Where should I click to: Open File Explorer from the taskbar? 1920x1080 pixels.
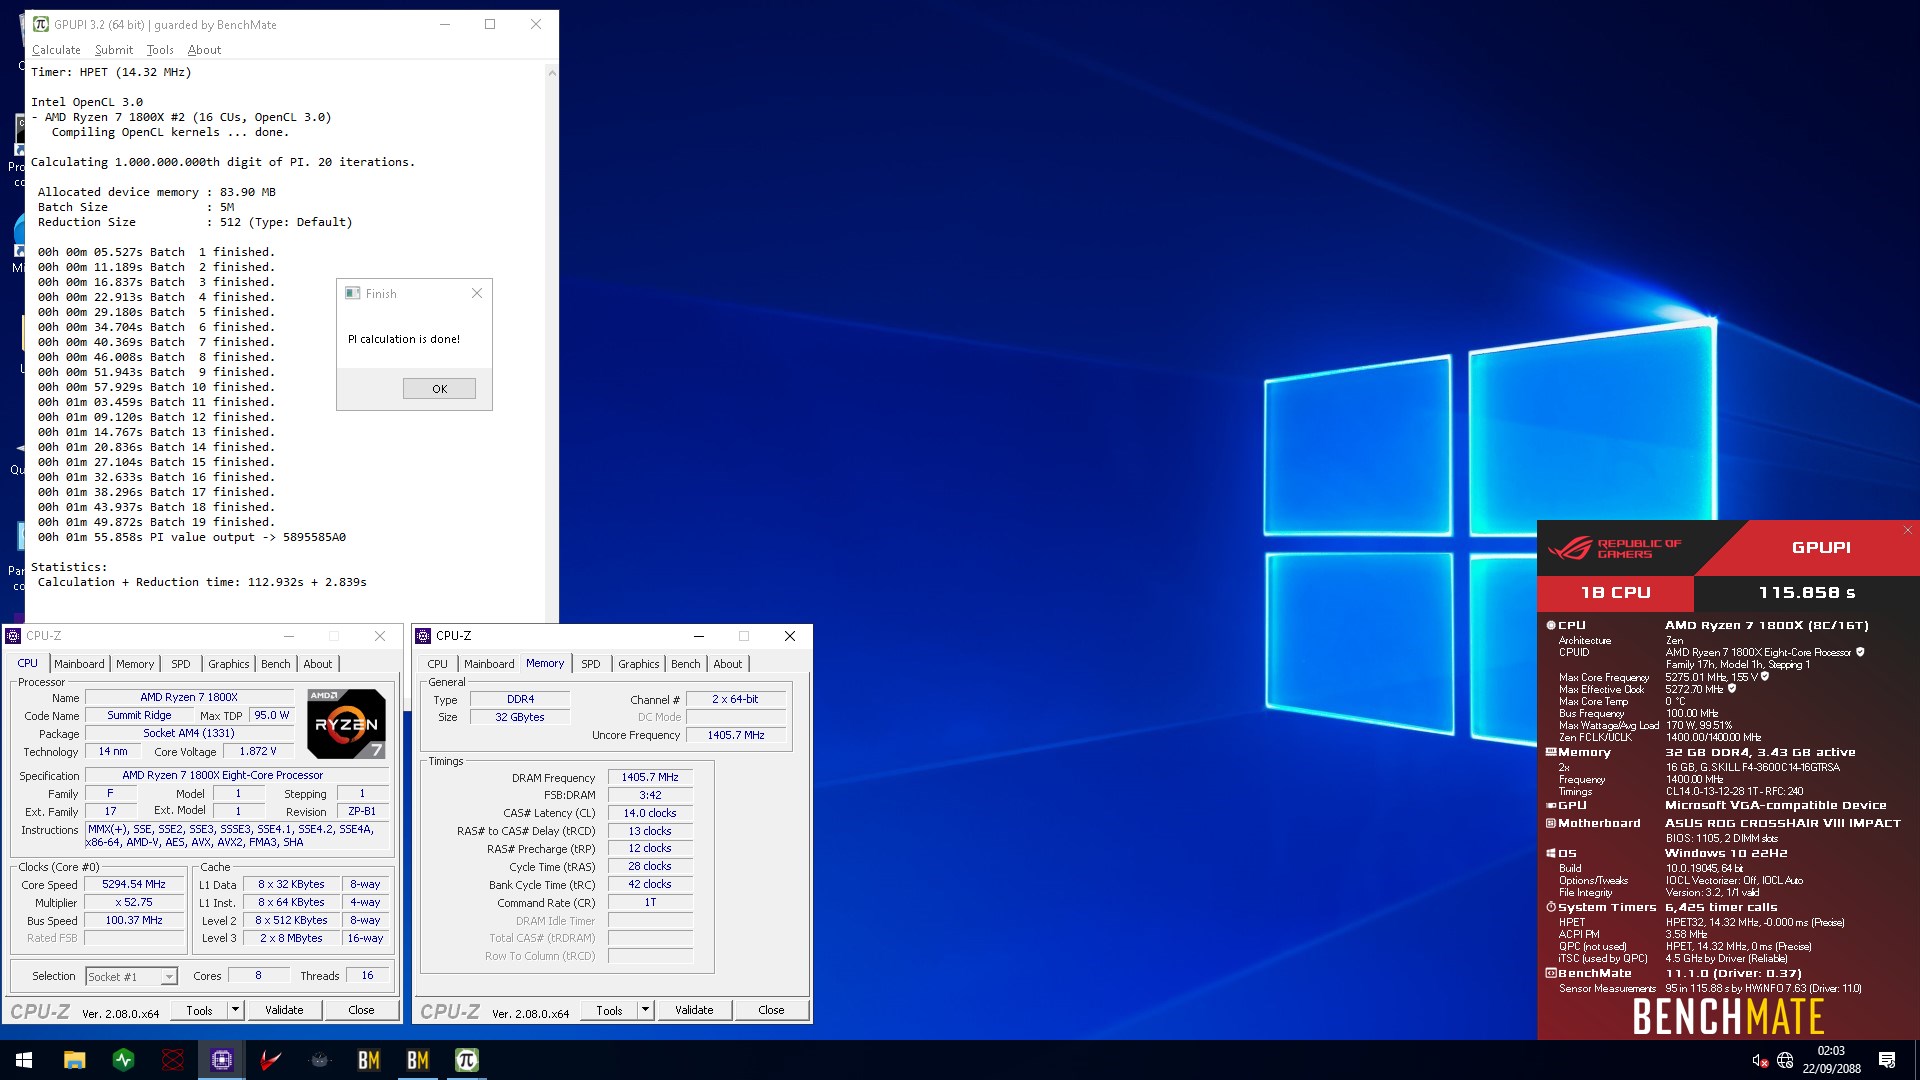74,1060
